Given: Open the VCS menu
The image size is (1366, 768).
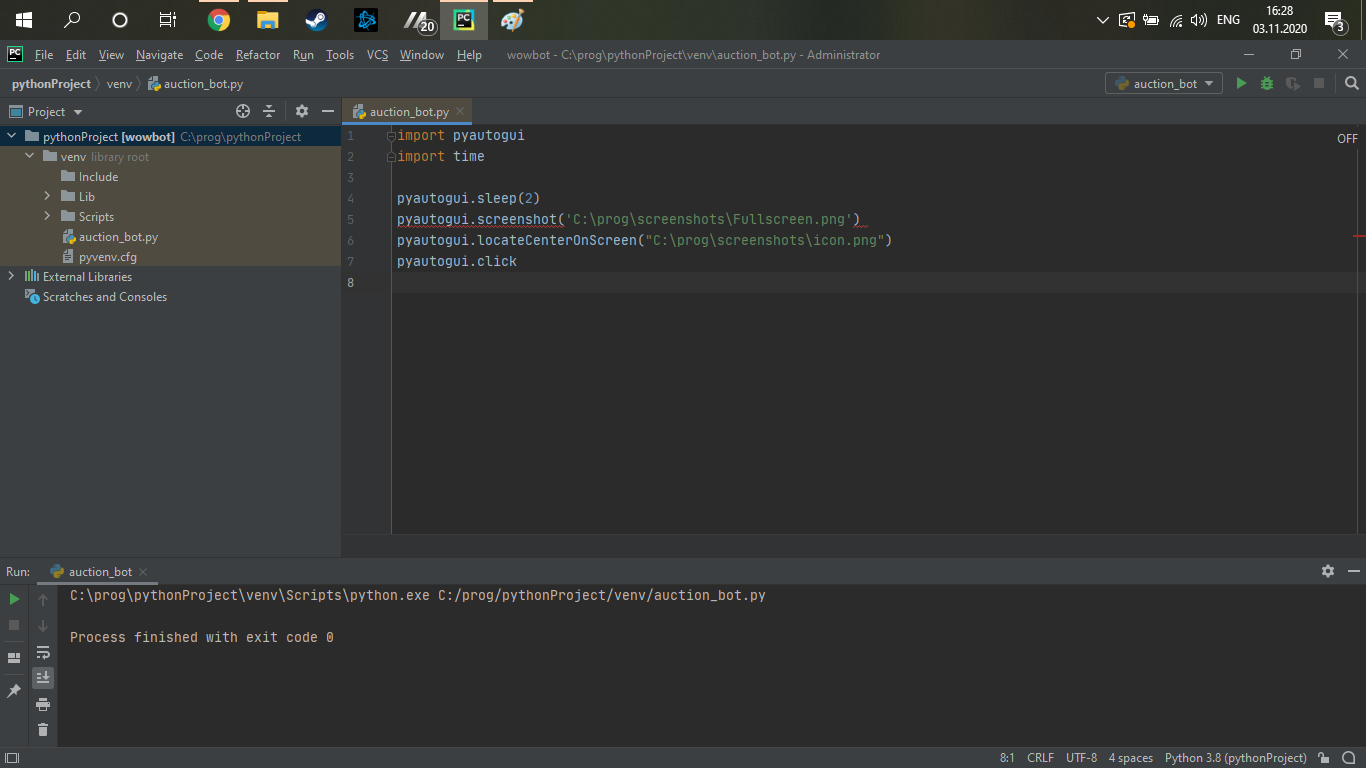Looking at the screenshot, I should 377,55.
